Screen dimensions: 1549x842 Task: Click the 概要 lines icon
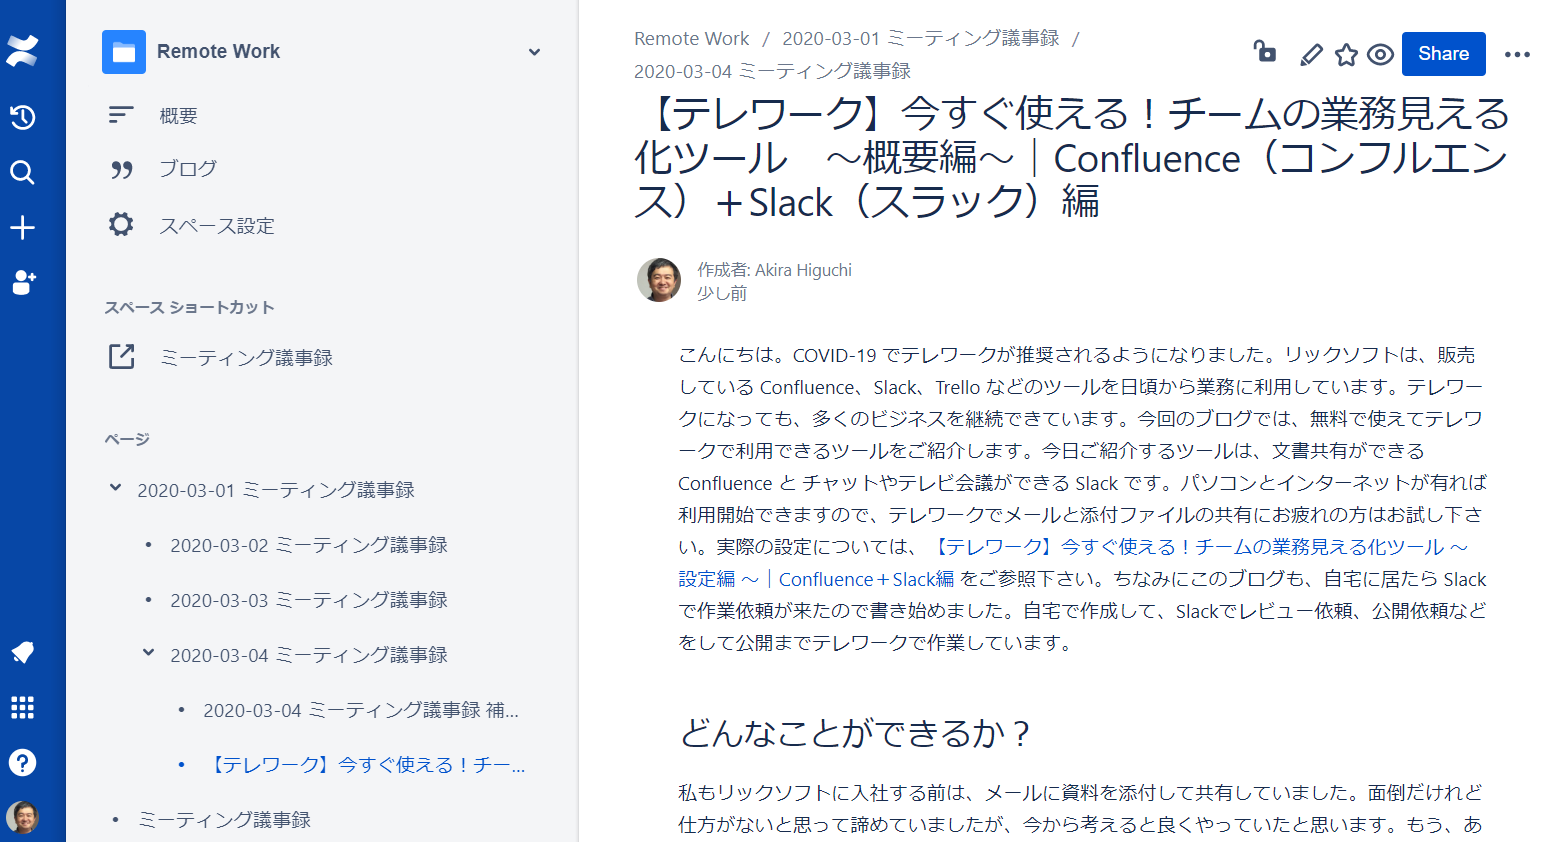[121, 115]
